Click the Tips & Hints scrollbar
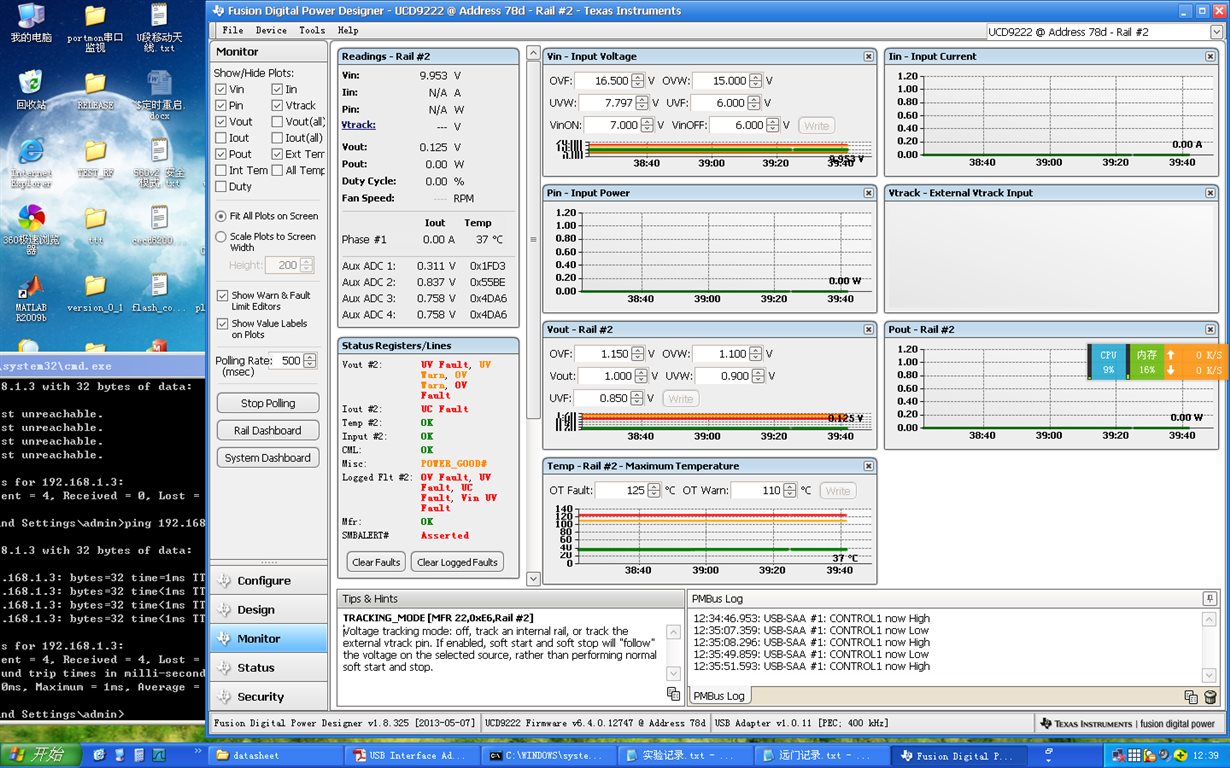 click(x=674, y=653)
